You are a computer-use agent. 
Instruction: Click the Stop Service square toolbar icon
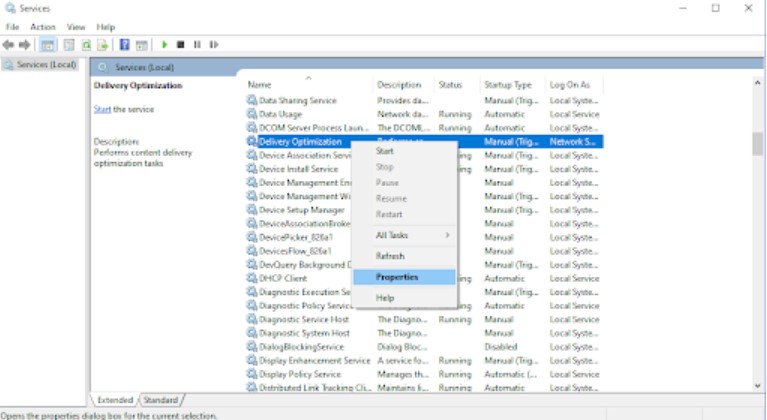pyautogui.click(x=180, y=44)
